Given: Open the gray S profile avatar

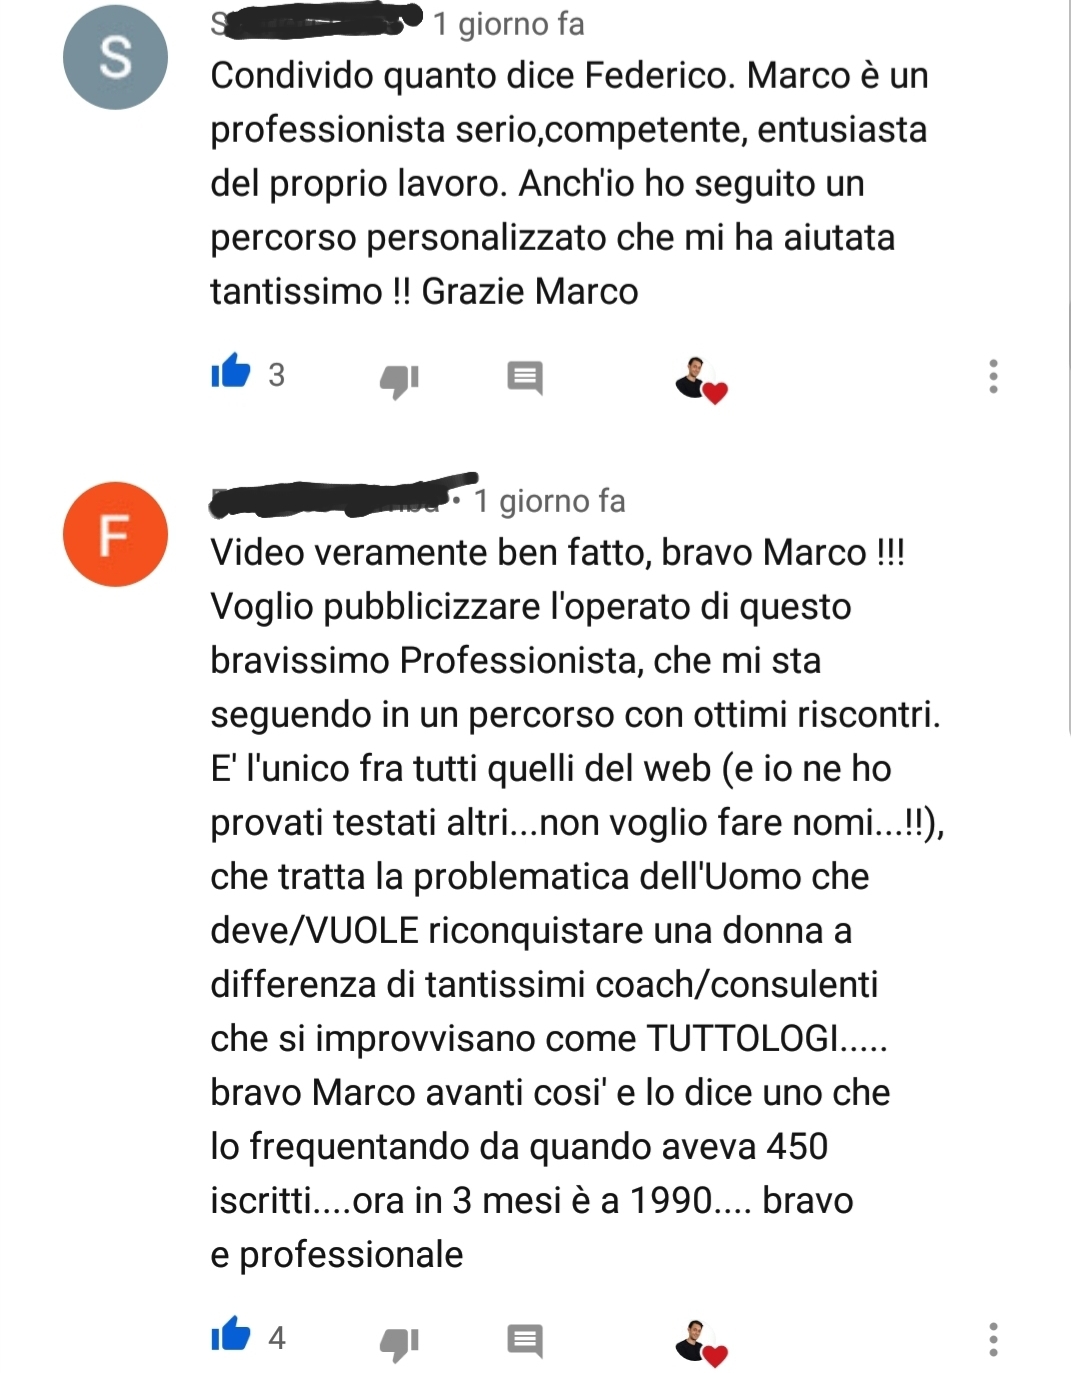Looking at the screenshot, I should [x=115, y=57].
